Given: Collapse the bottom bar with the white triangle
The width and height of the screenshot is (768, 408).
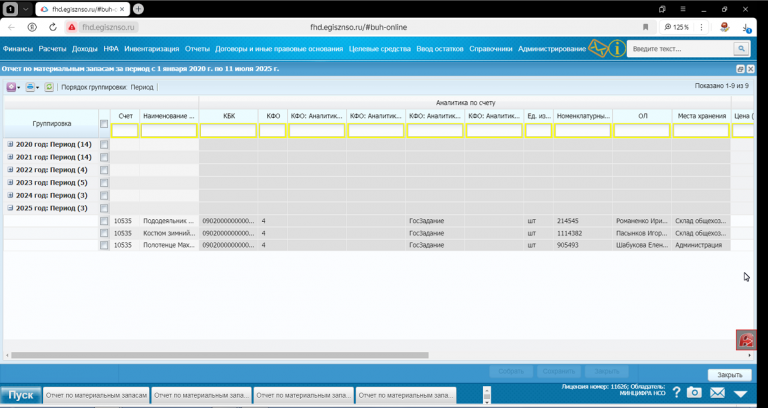Looking at the screenshot, I should pos(740,393).
